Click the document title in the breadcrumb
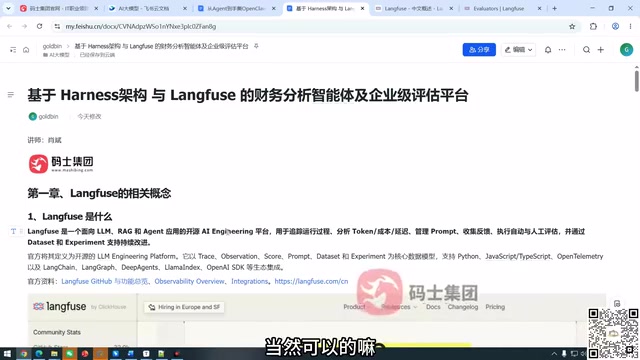 pos(161,46)
